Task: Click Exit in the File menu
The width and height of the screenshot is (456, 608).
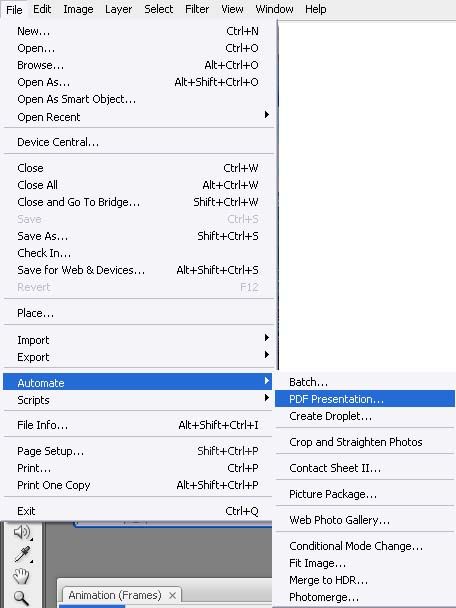Action: pyautogui.click(x=138, y=511)
